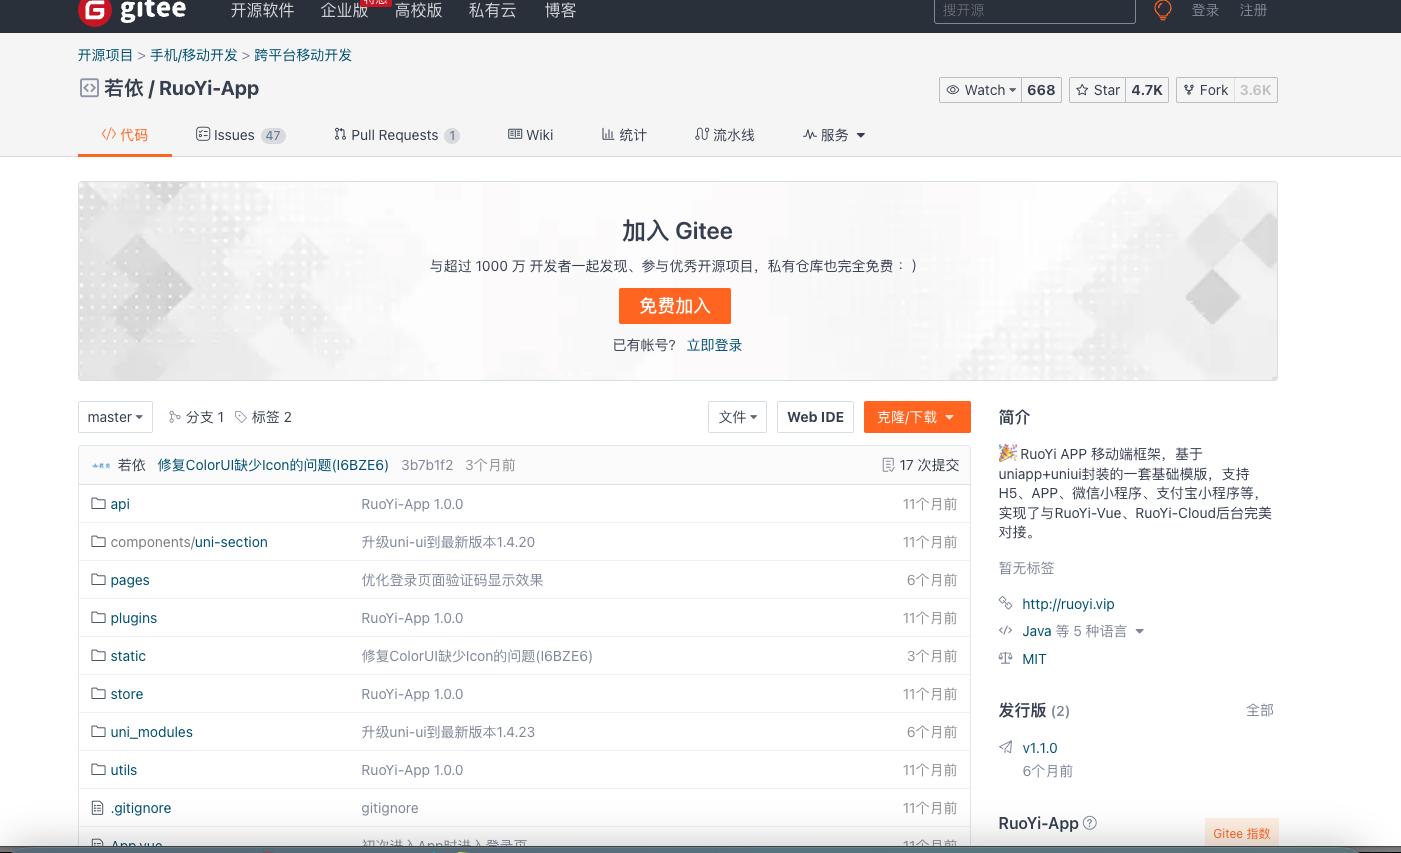Open the Watch dropdown

pos(981,90)
